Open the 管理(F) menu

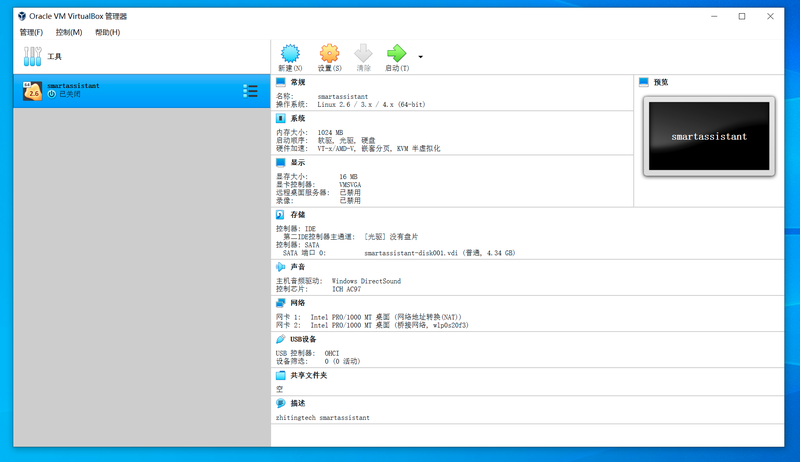(x=31, y=32)
